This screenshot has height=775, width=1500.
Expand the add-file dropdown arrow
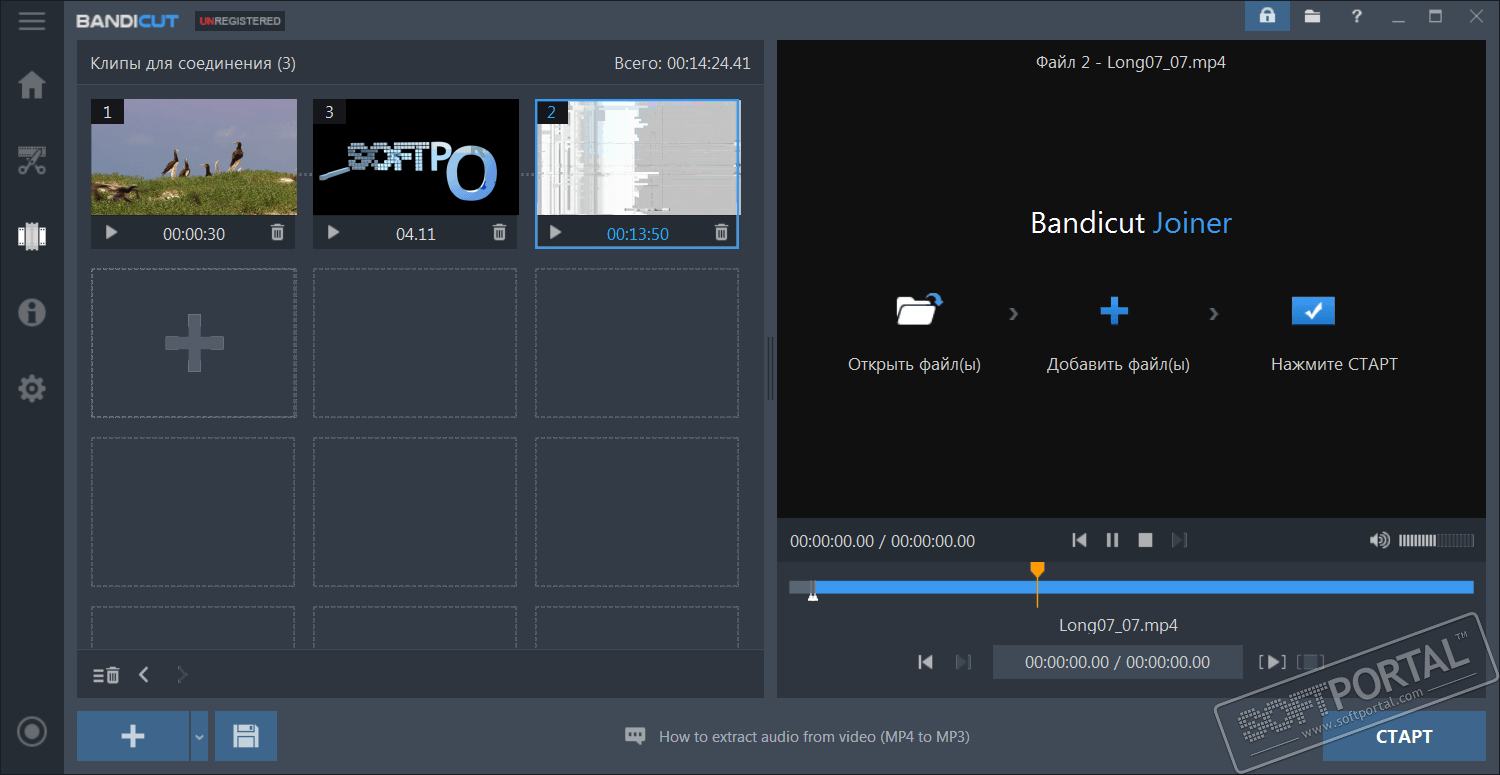pyautogui.click(x=199, y=737)
